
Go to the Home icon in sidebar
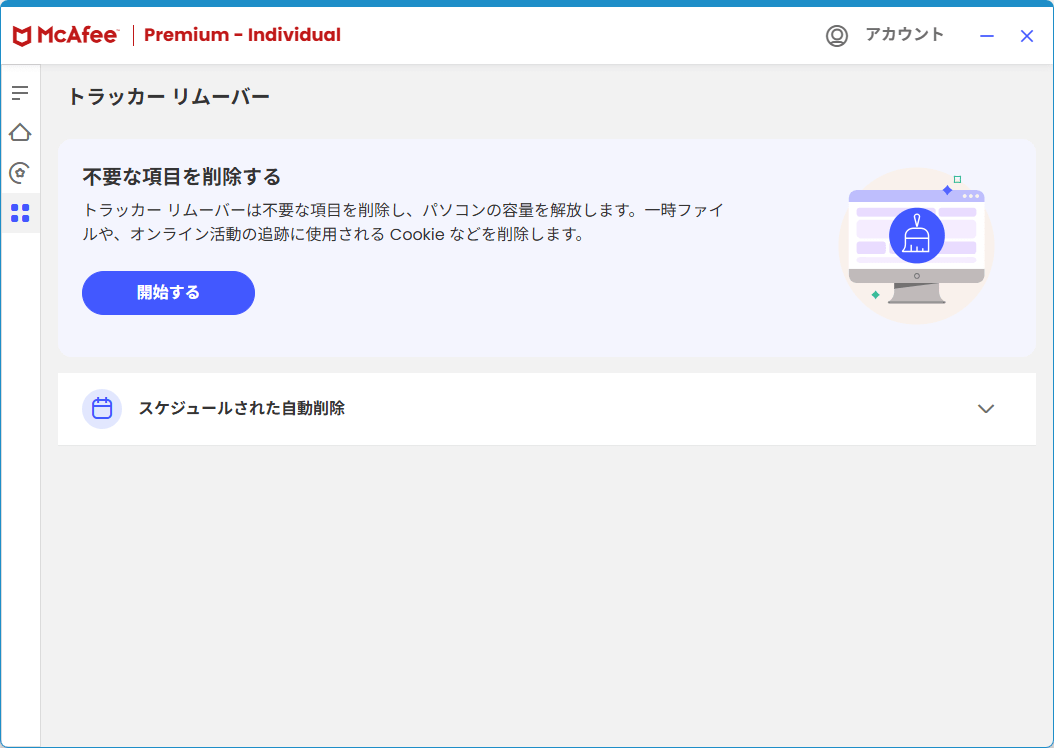pos(19,132)
